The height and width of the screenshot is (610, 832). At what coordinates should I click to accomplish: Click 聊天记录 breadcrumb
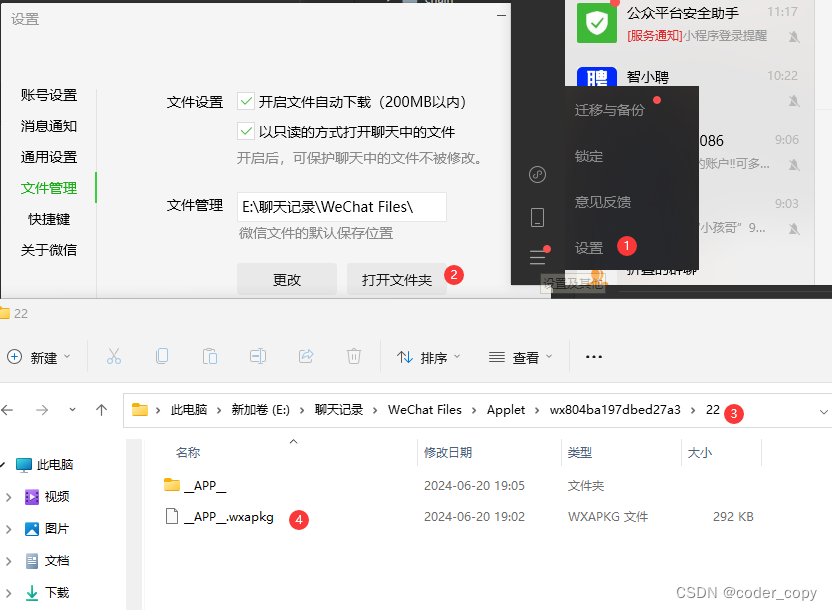339,409
